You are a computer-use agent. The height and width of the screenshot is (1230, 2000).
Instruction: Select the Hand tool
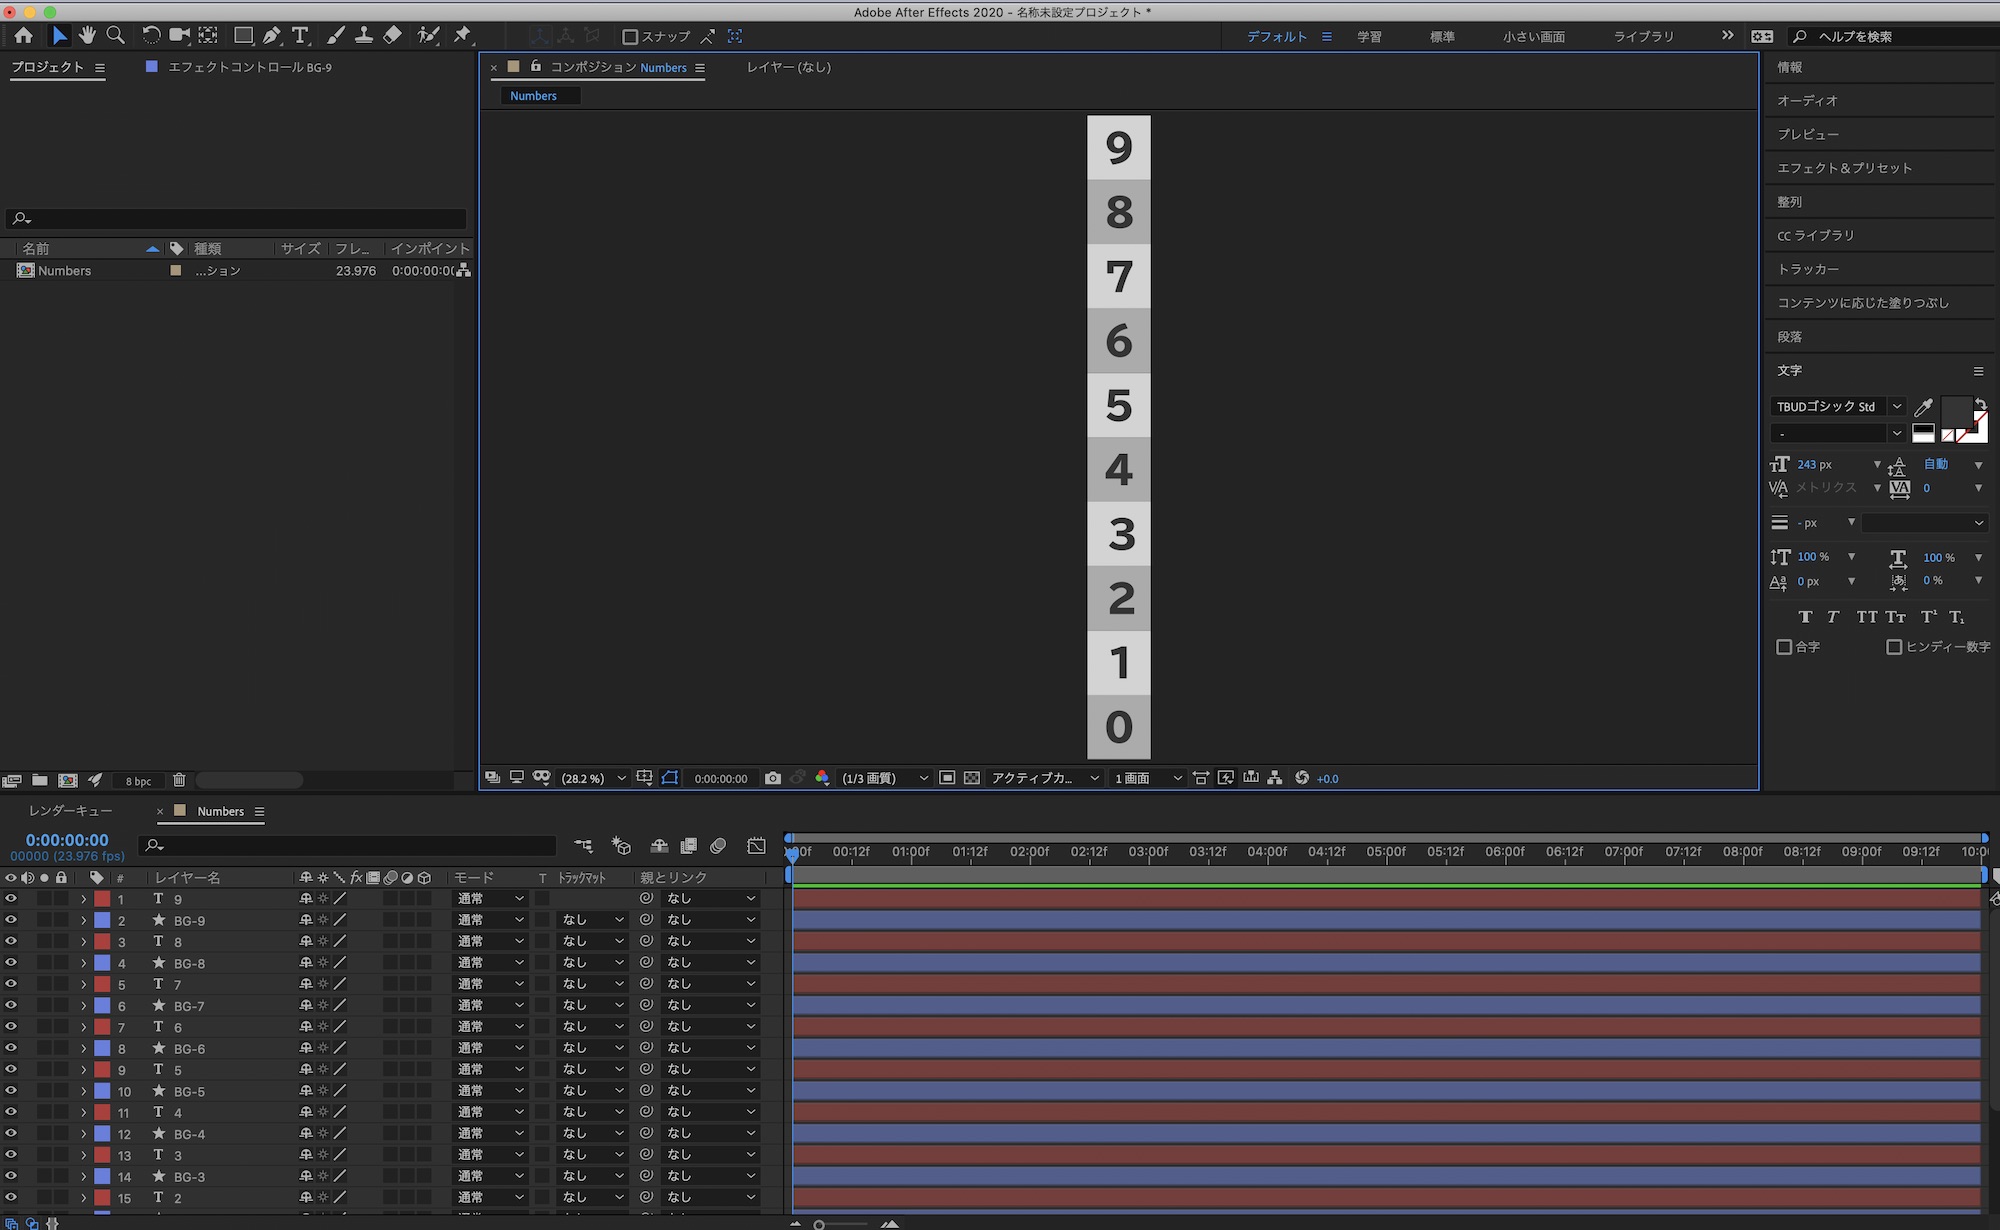87,36
